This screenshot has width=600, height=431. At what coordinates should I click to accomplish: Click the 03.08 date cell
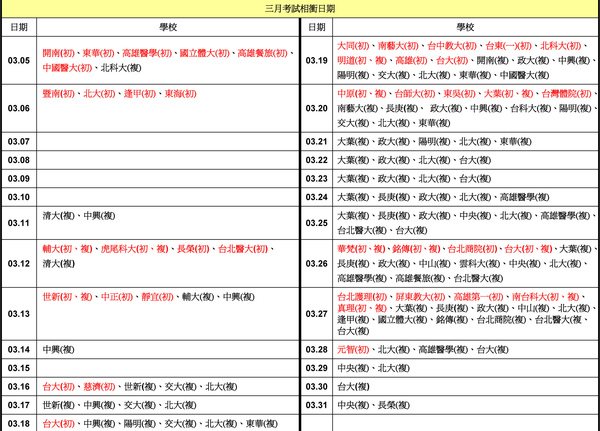point(19,160)
